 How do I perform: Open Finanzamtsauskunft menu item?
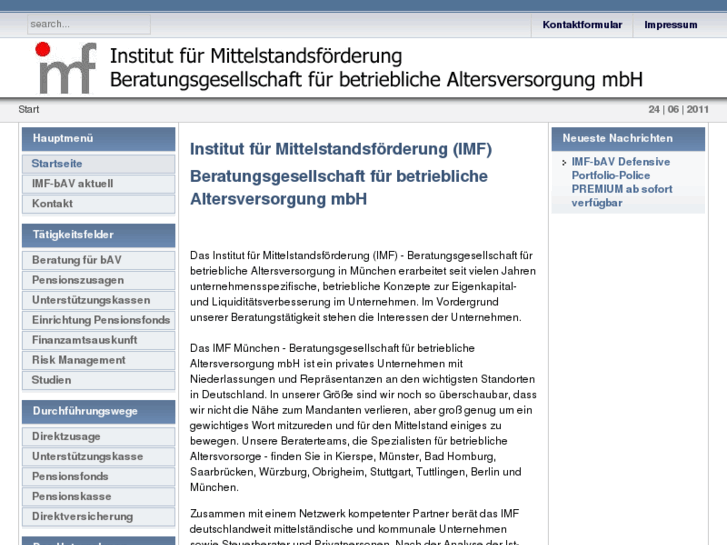[98, 340]
